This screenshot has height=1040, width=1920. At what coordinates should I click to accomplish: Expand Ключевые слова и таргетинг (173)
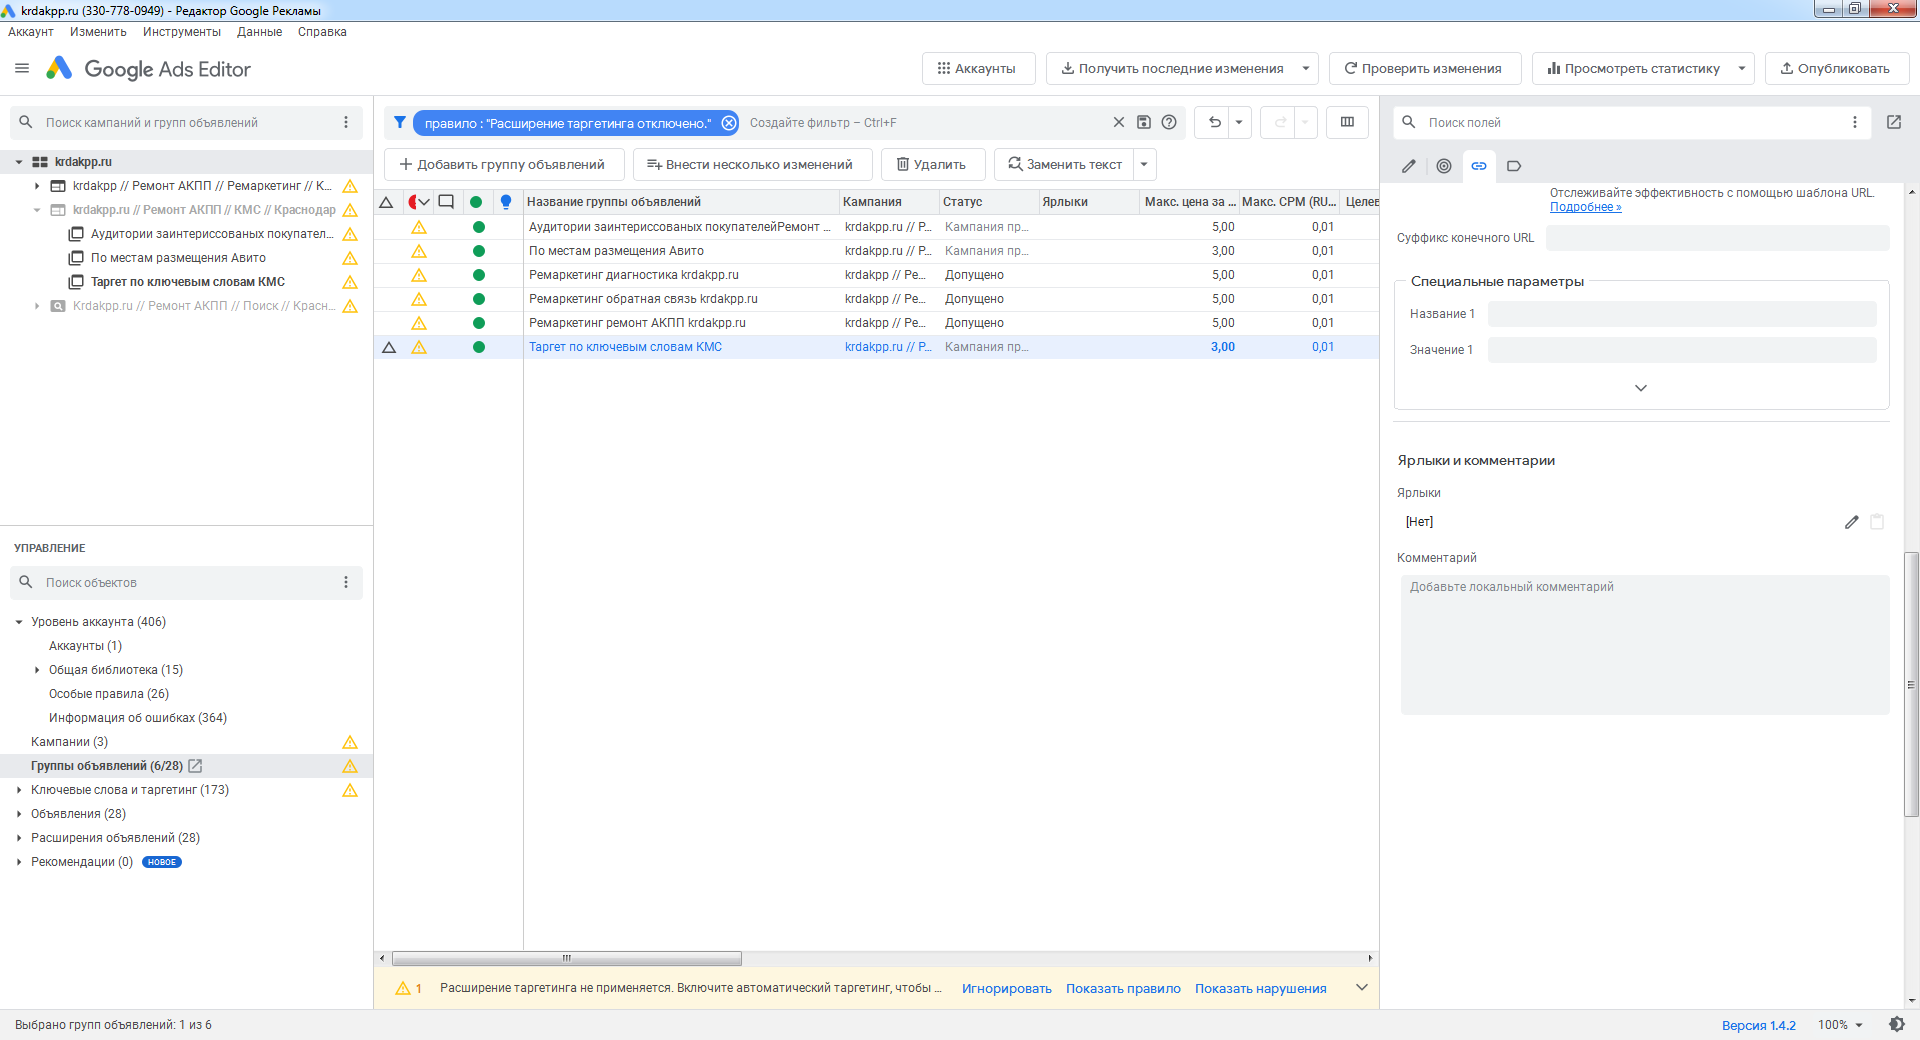tap(19, 790)
